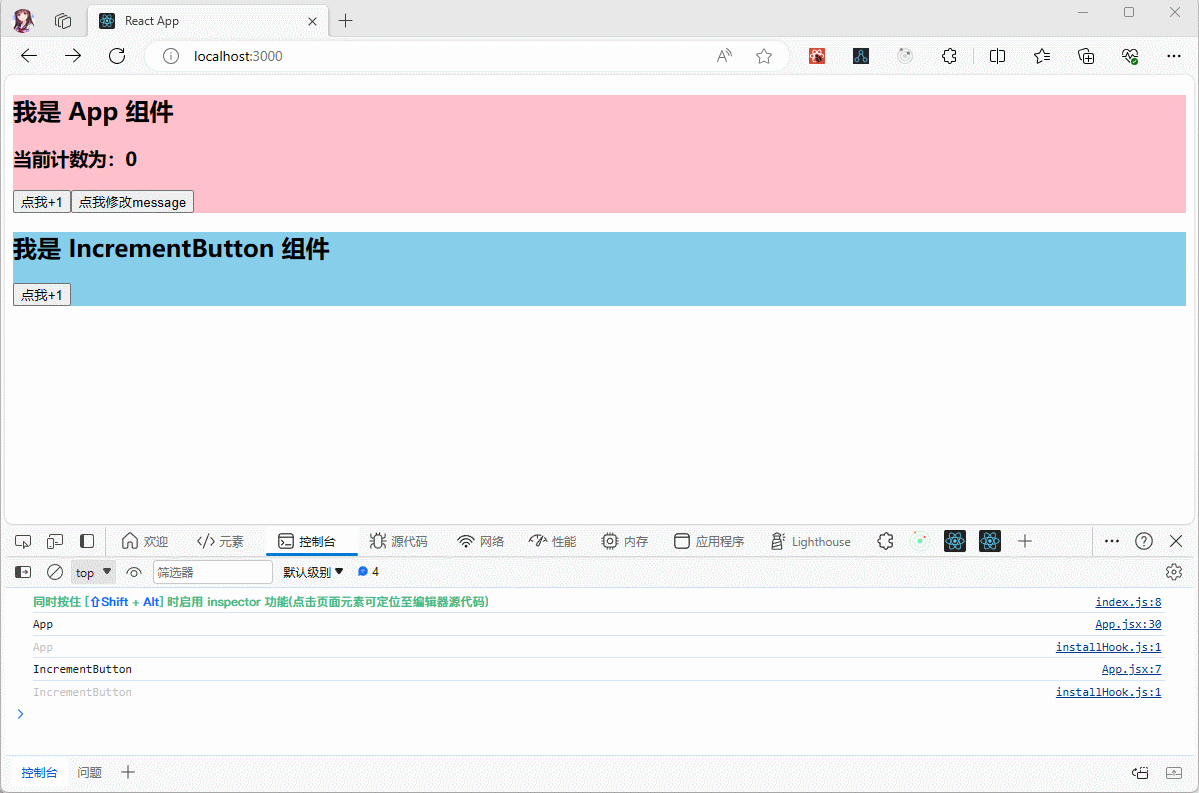Image resolution: width=1199 pixels, height=793 pixels.
Task: Open DevTools more options ellipsis menu
Action: (1111, 541)
